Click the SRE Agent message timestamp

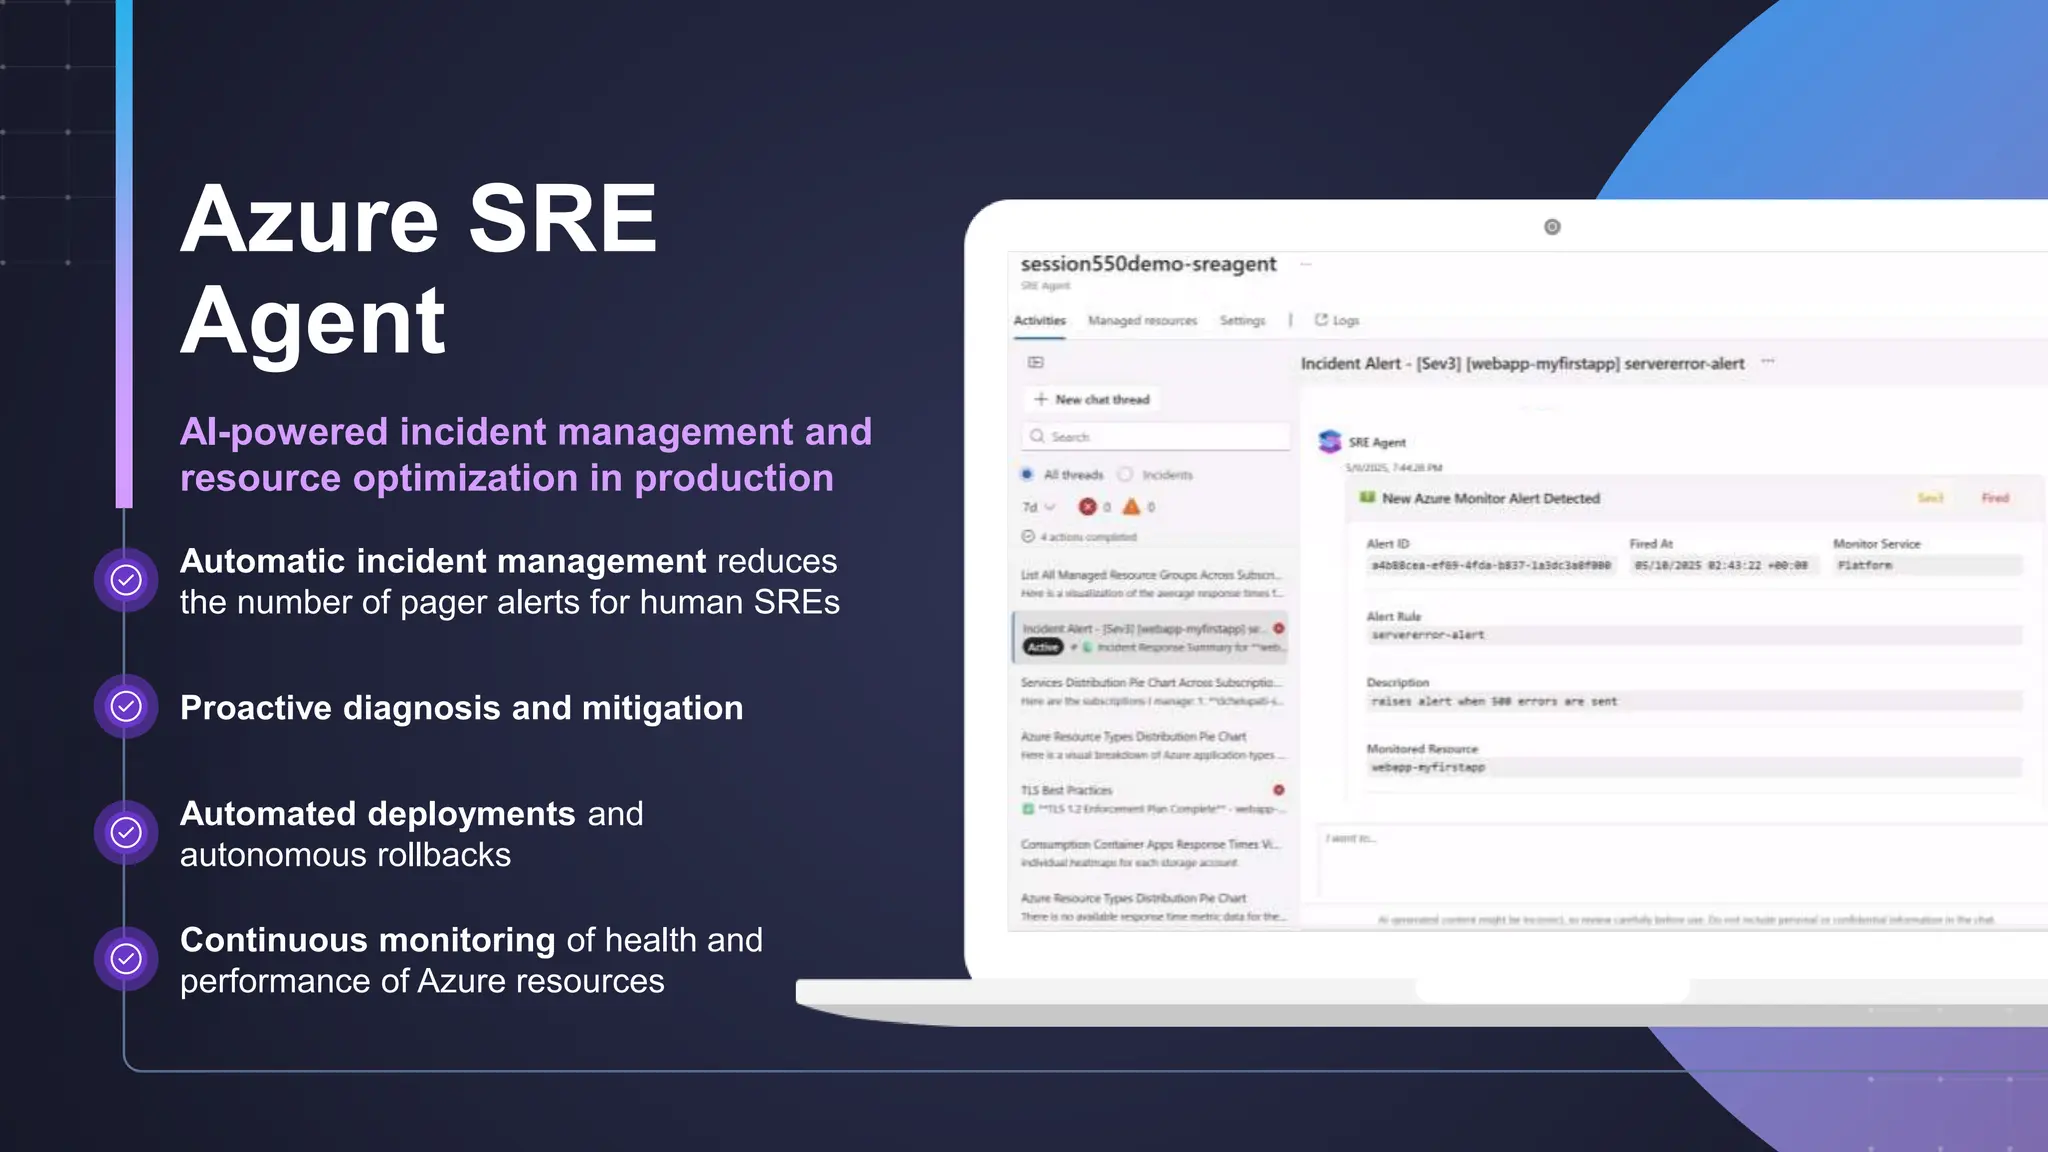coord(1393,468)
